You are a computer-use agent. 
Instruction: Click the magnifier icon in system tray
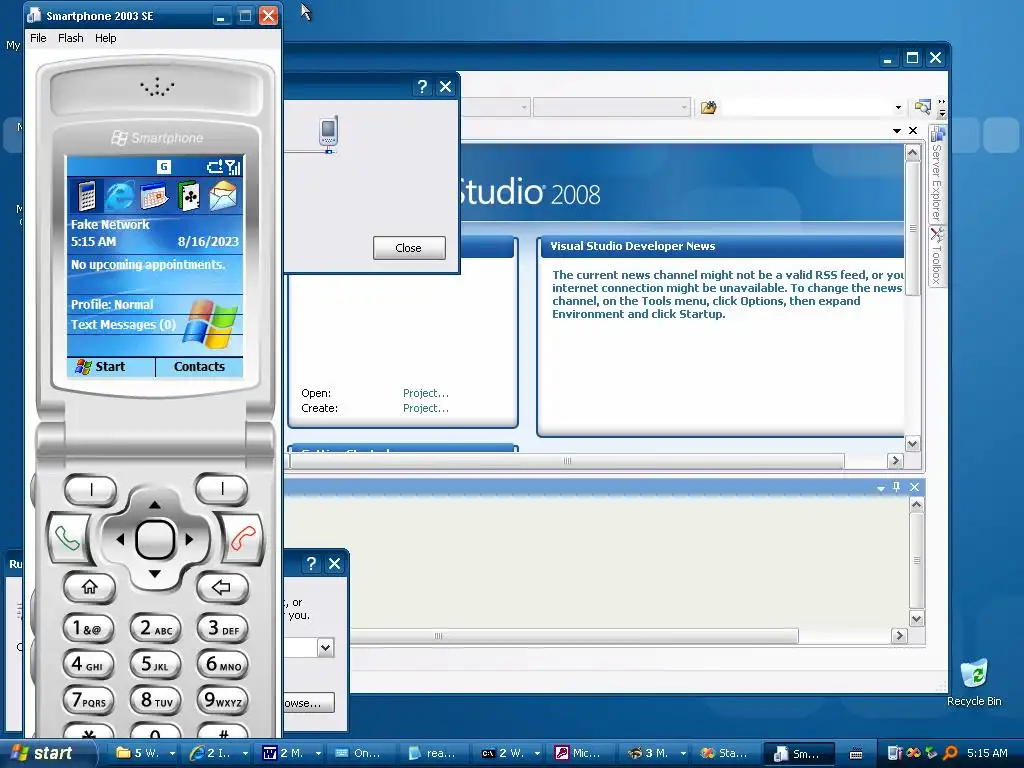[950, 753]
